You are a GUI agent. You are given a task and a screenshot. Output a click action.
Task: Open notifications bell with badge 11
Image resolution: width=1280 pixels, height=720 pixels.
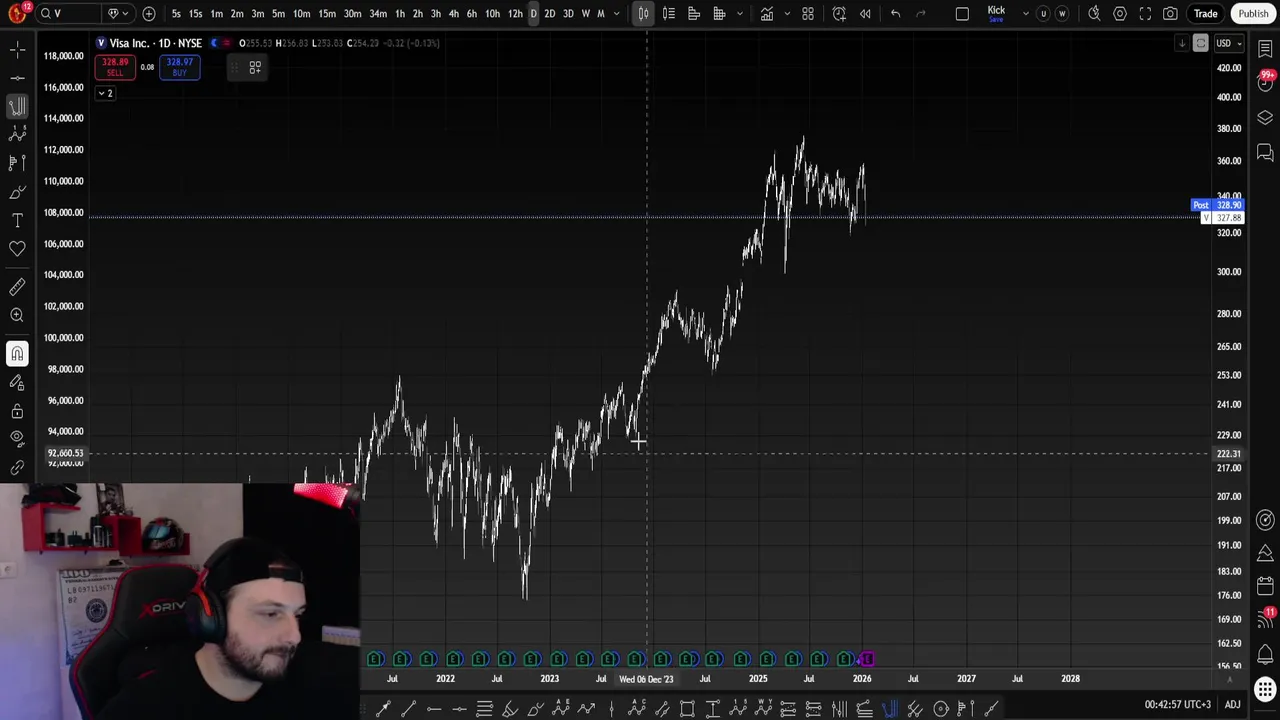coord(1265,620)
